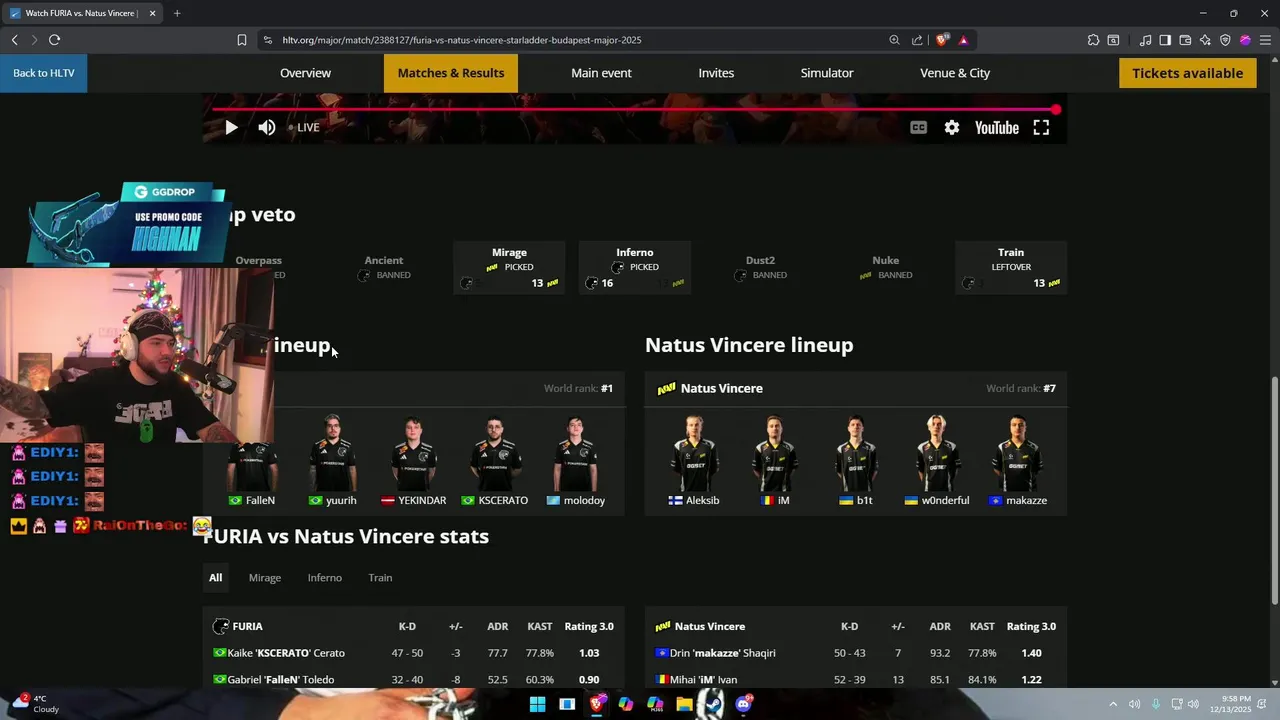
Task: Select the Train stats tab
Action: tap(380, 577)
